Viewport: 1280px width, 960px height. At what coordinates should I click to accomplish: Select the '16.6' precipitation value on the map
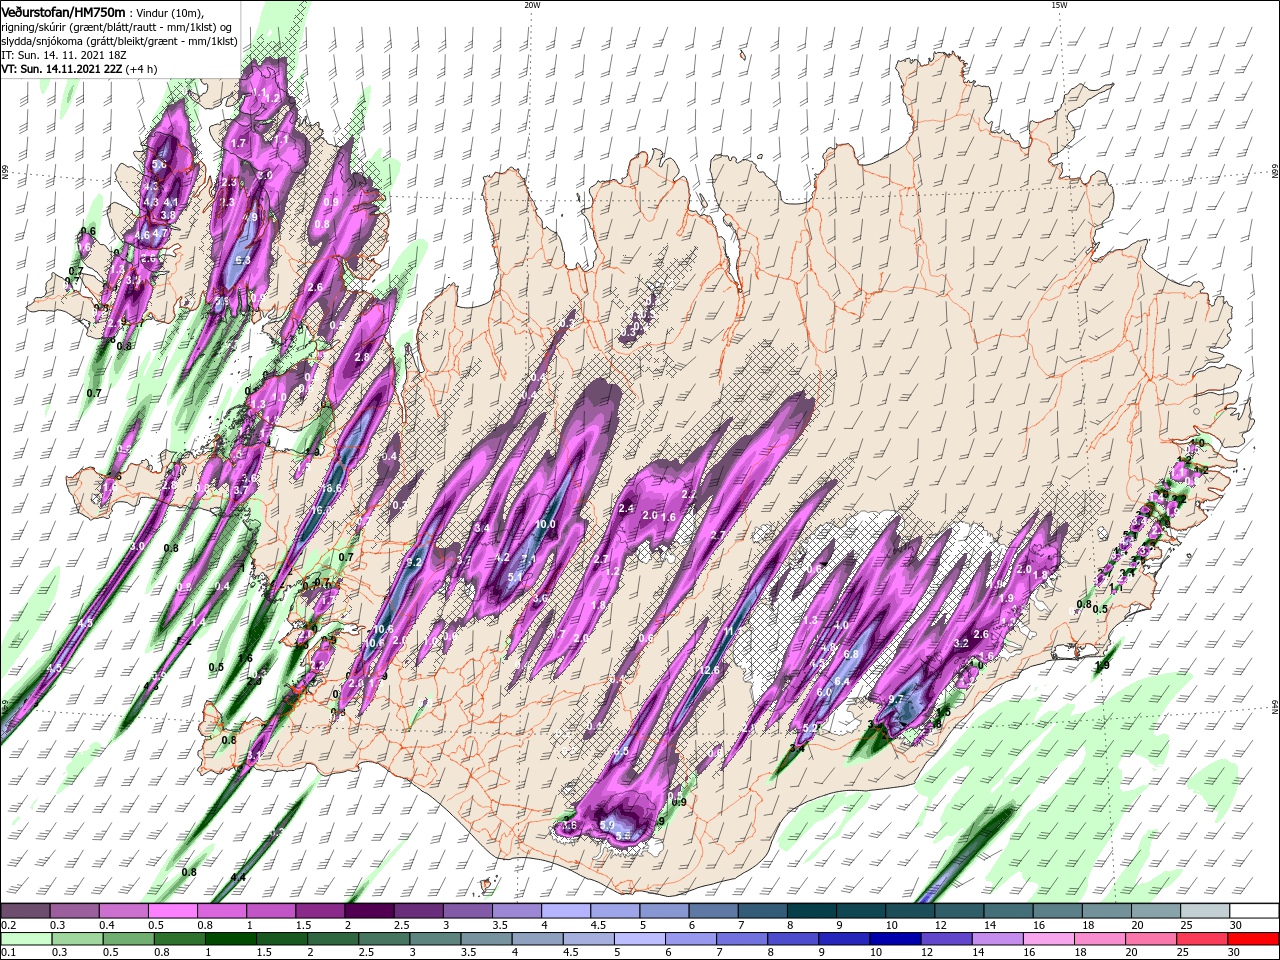(x=333, y=489)
